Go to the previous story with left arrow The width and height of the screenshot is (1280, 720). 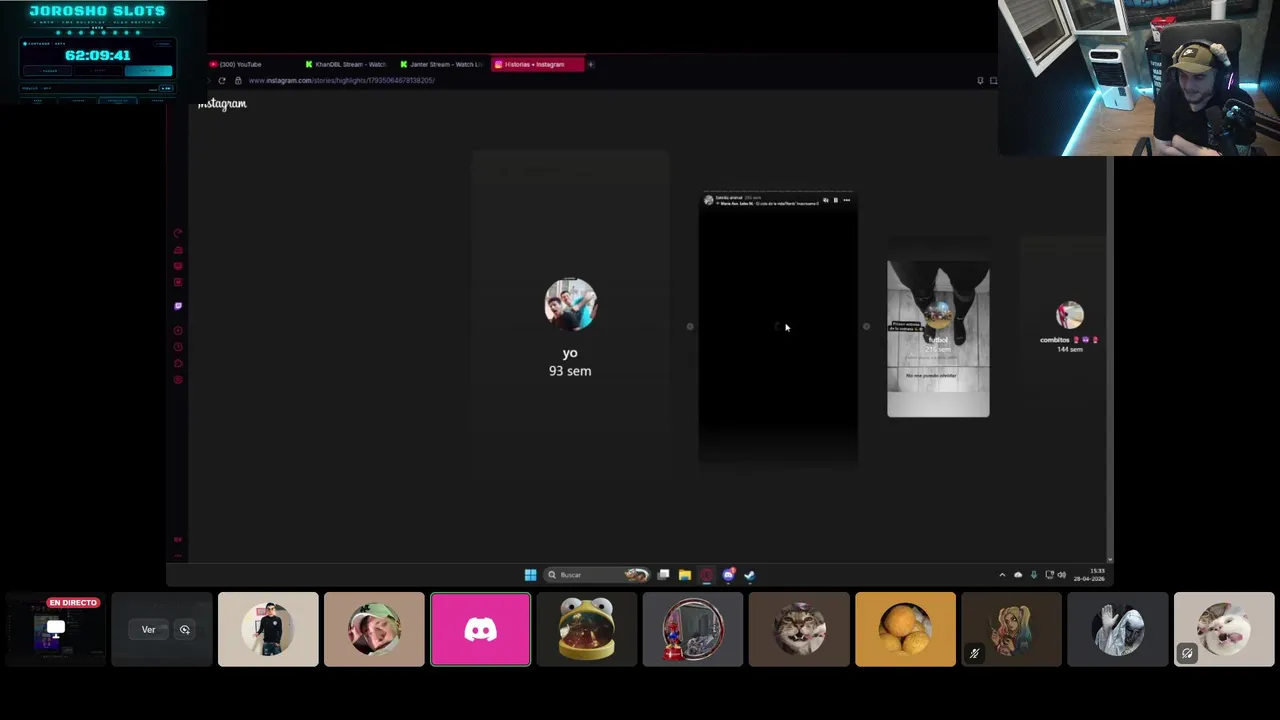(x=689, y=326)
